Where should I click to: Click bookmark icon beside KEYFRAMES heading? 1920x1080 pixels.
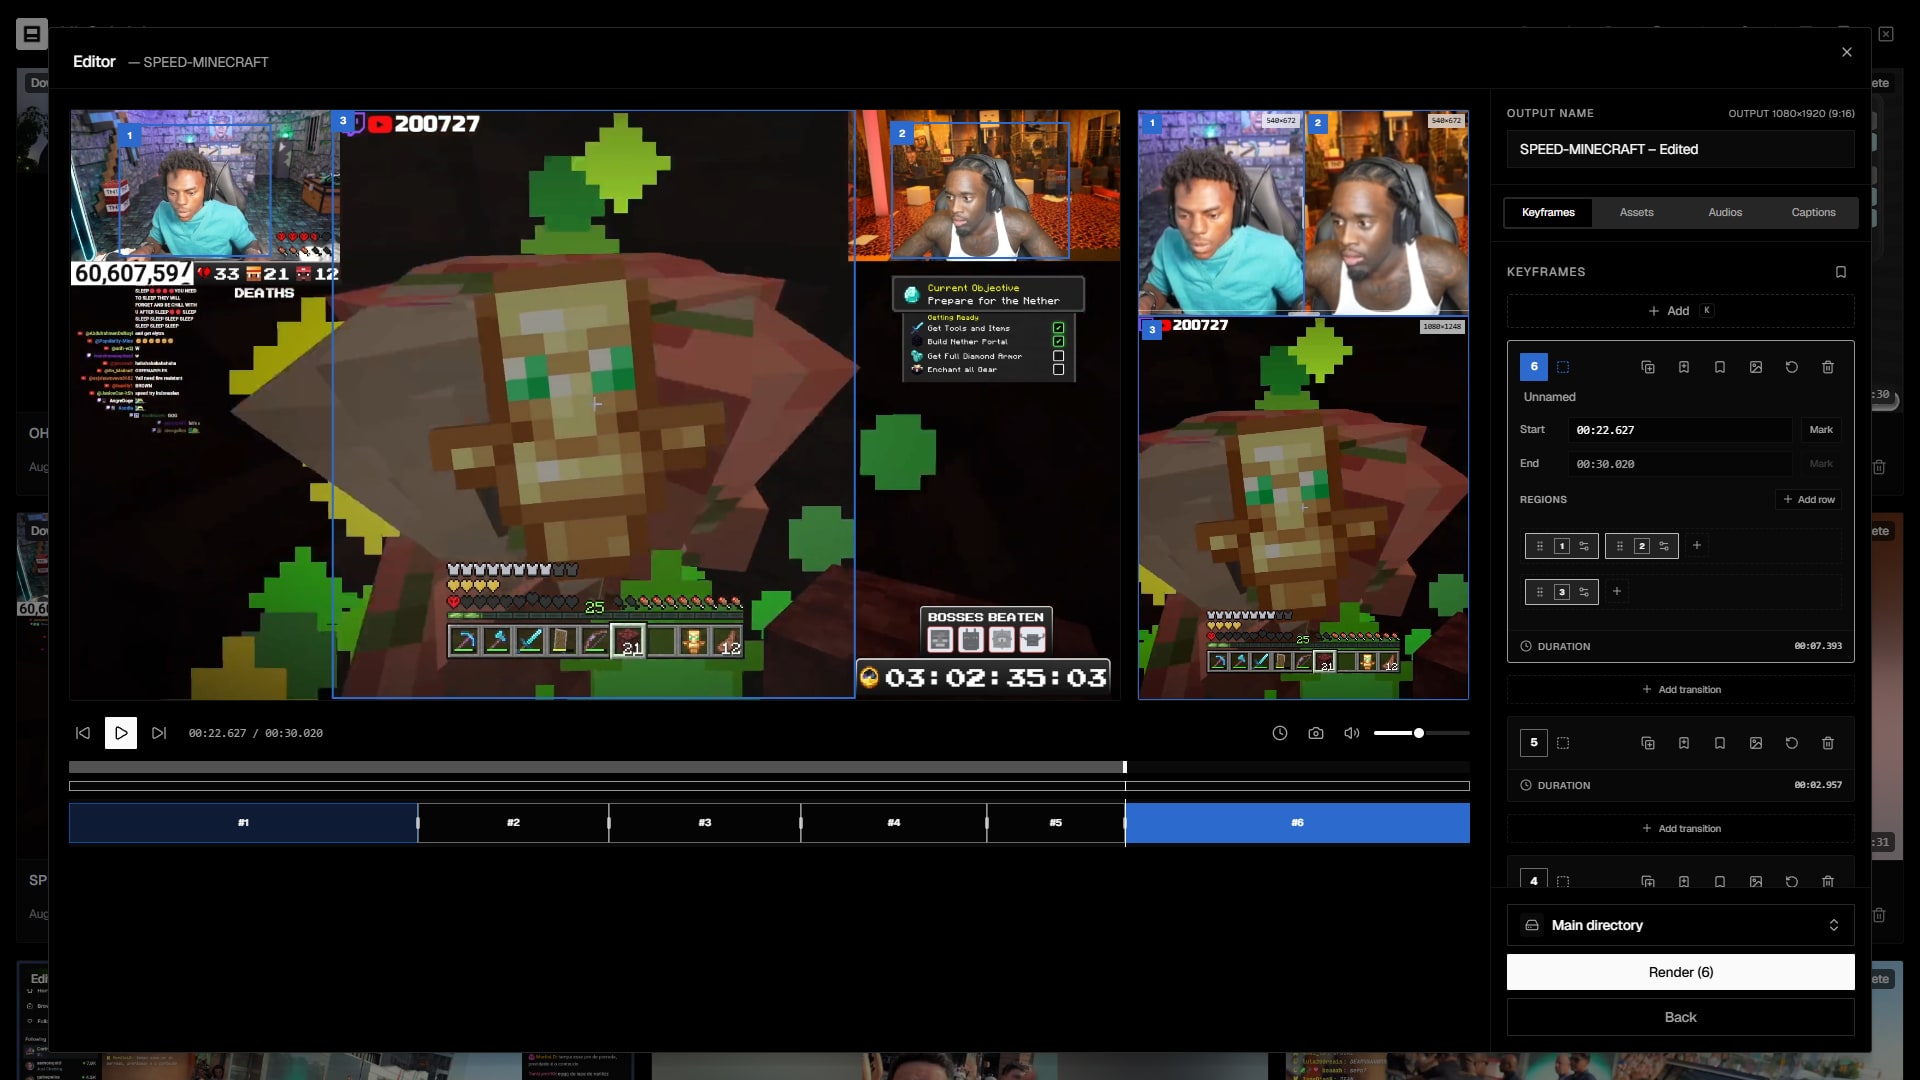[x=1840, y=272]
